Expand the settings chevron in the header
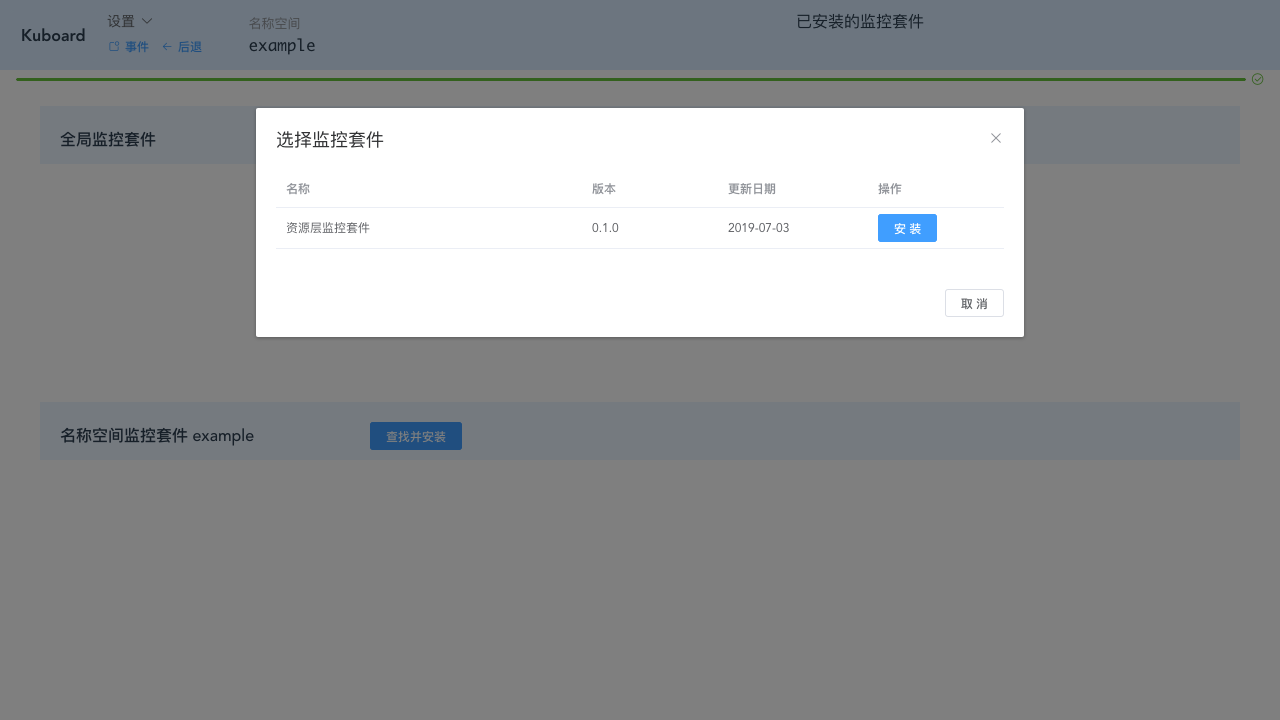Image resolution: width=1280 pixels, height=720 pixels. [146, 20]
